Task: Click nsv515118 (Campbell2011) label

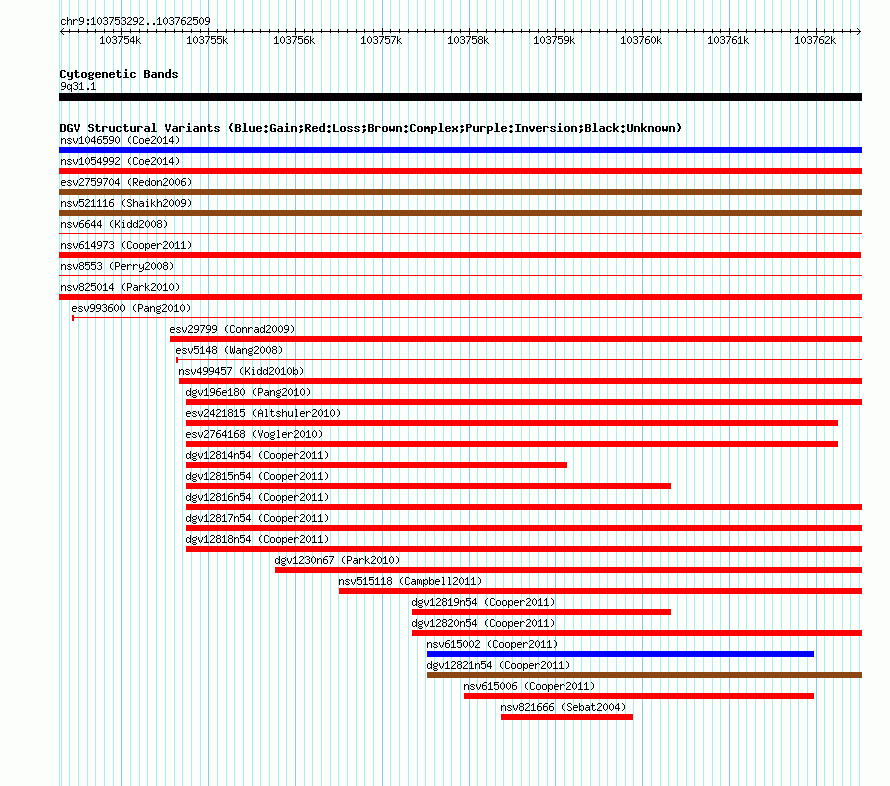Action: point(410,581)
